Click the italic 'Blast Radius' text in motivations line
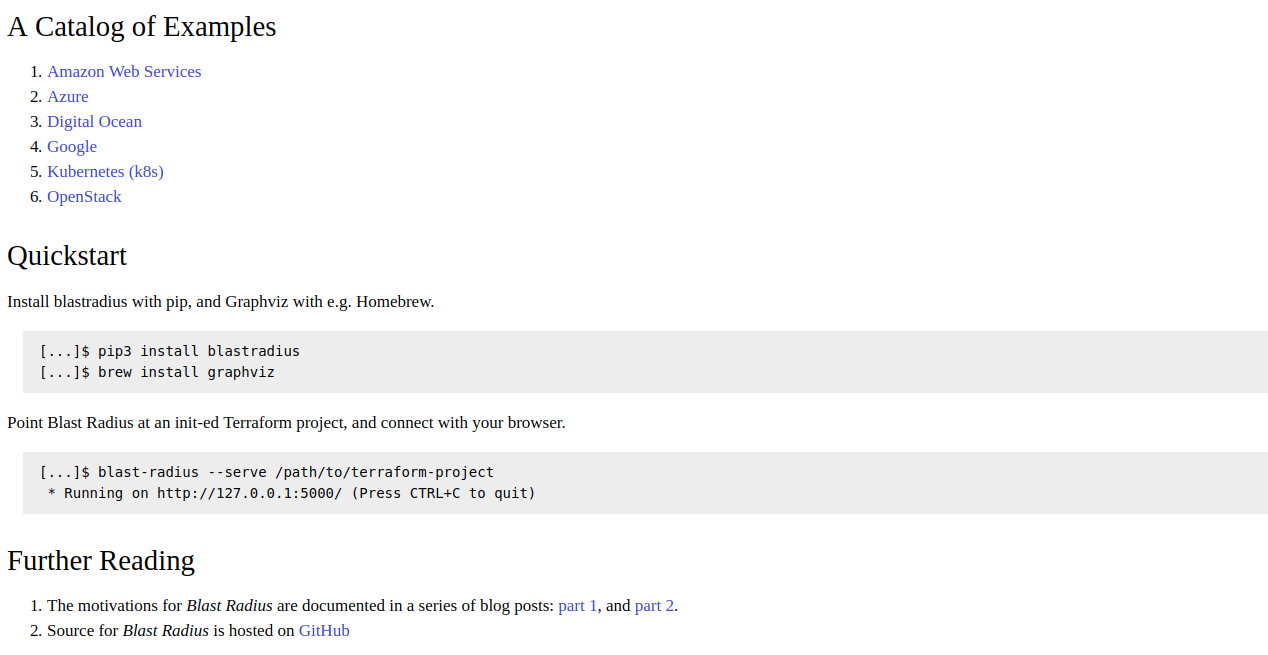This screenshot has width=1268, height=655. (x=229, y=606)
